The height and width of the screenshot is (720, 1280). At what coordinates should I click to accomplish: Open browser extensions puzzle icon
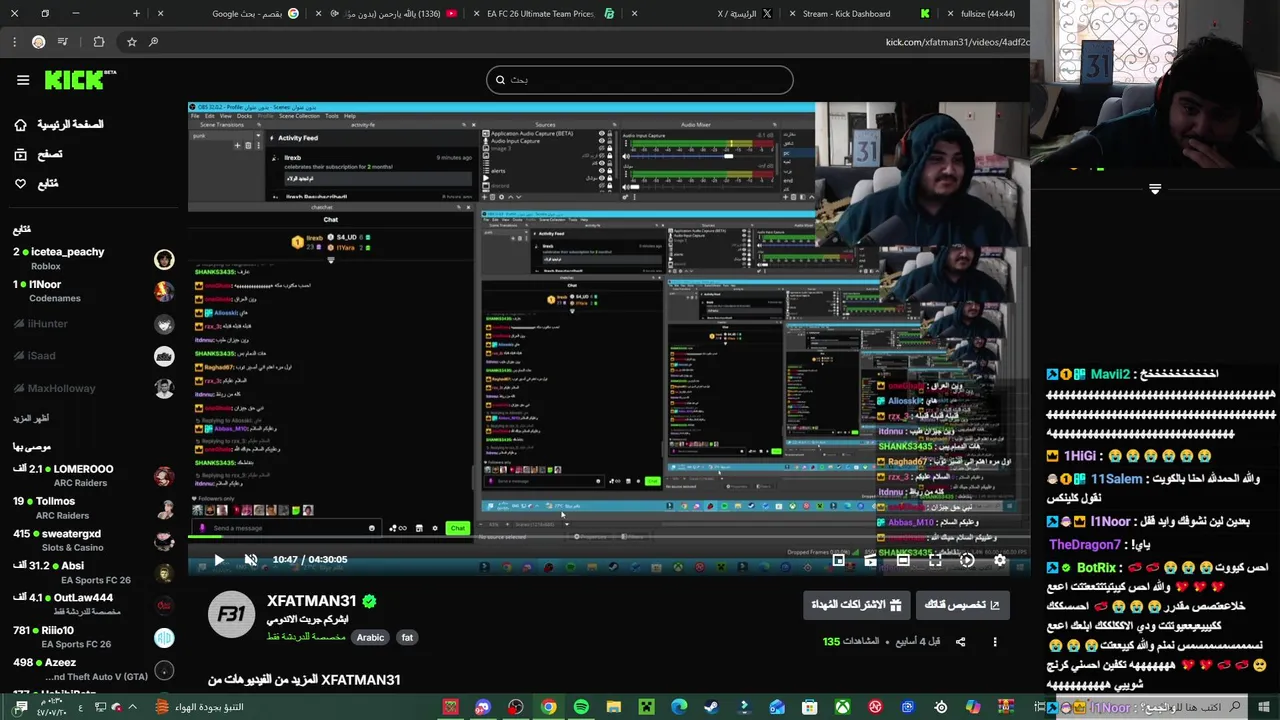98,42
